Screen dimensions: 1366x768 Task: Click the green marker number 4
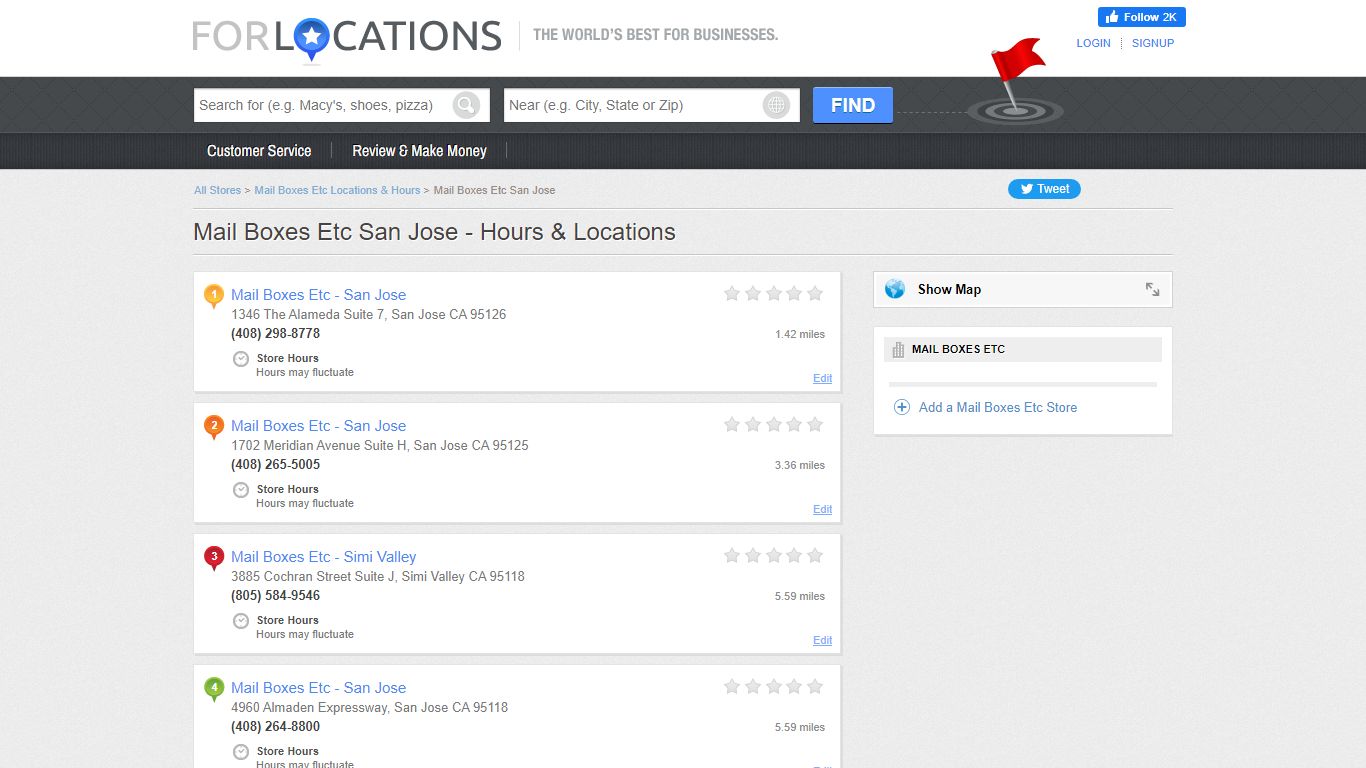coord(213,689)
